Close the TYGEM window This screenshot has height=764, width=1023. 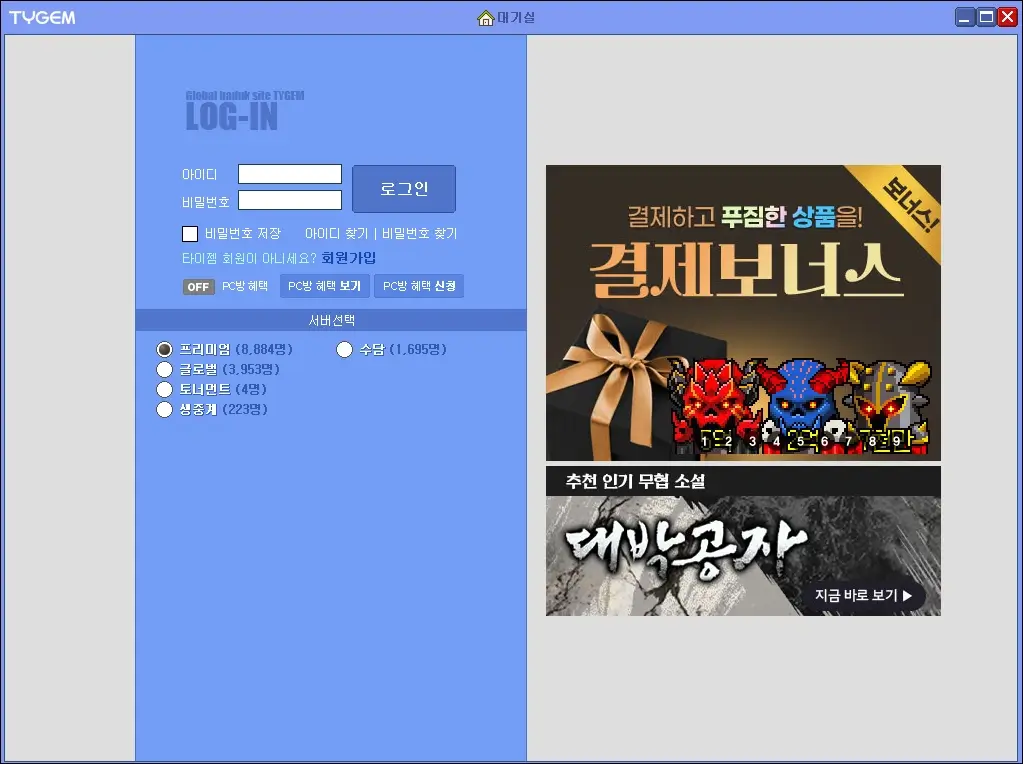(x=1007, y=18)
